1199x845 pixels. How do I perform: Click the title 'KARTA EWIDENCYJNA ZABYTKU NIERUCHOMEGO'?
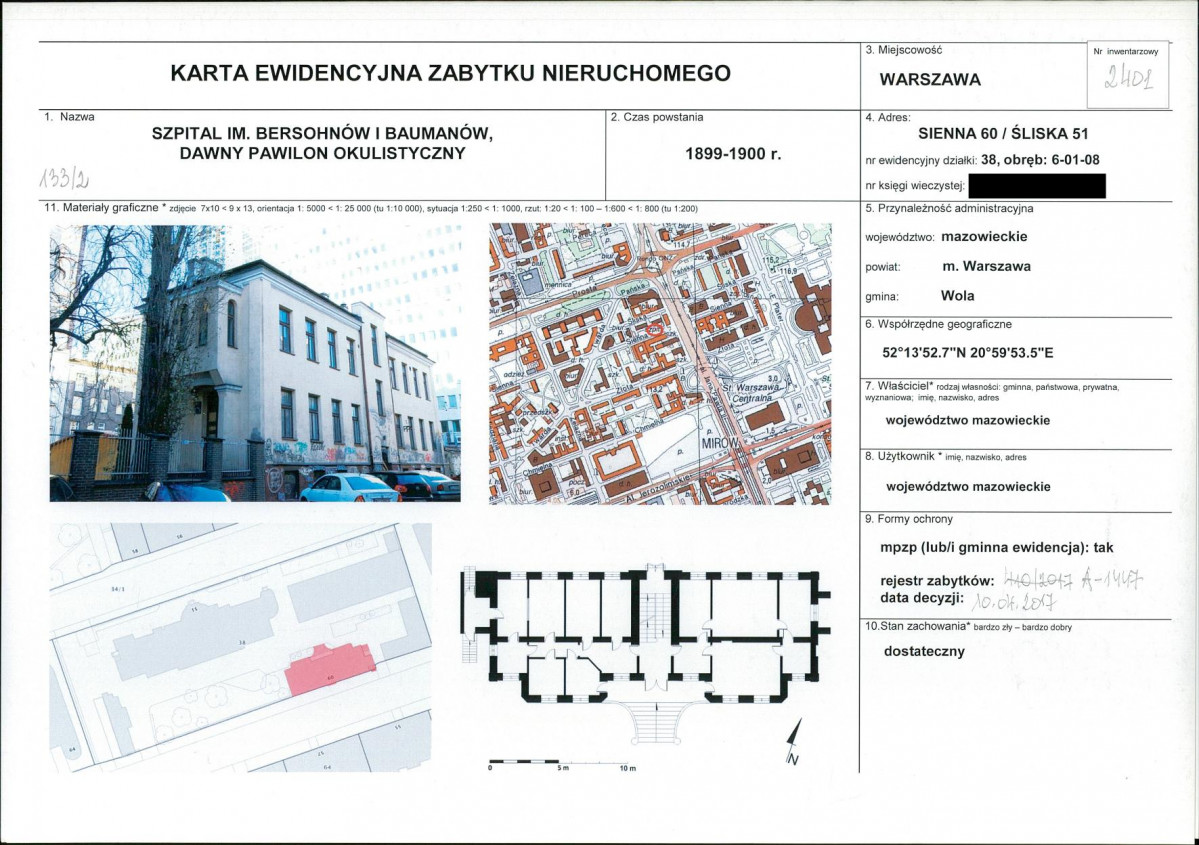(x=450, y=73)
